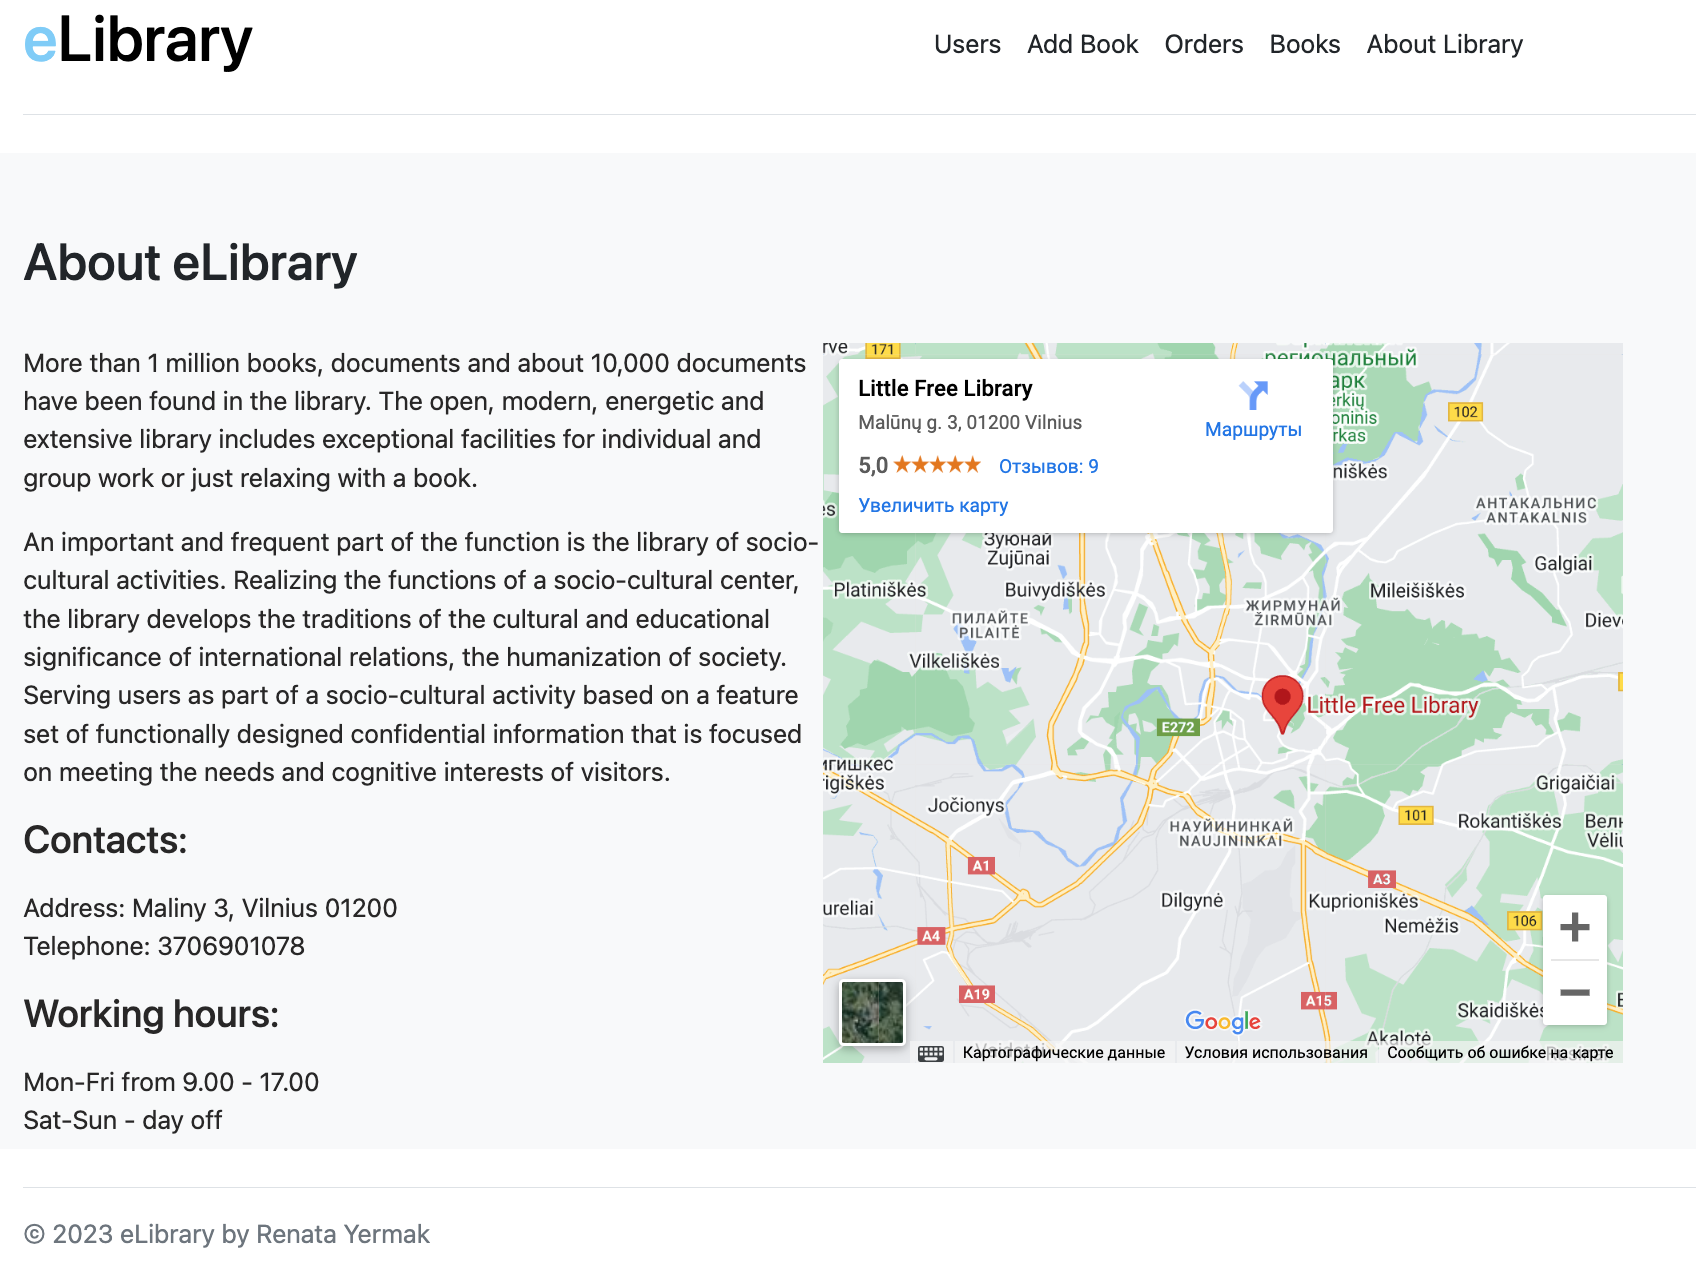The image size is (1696, 1284).
Task: Open terms via Условия использования
Action: [1275, 1052]
